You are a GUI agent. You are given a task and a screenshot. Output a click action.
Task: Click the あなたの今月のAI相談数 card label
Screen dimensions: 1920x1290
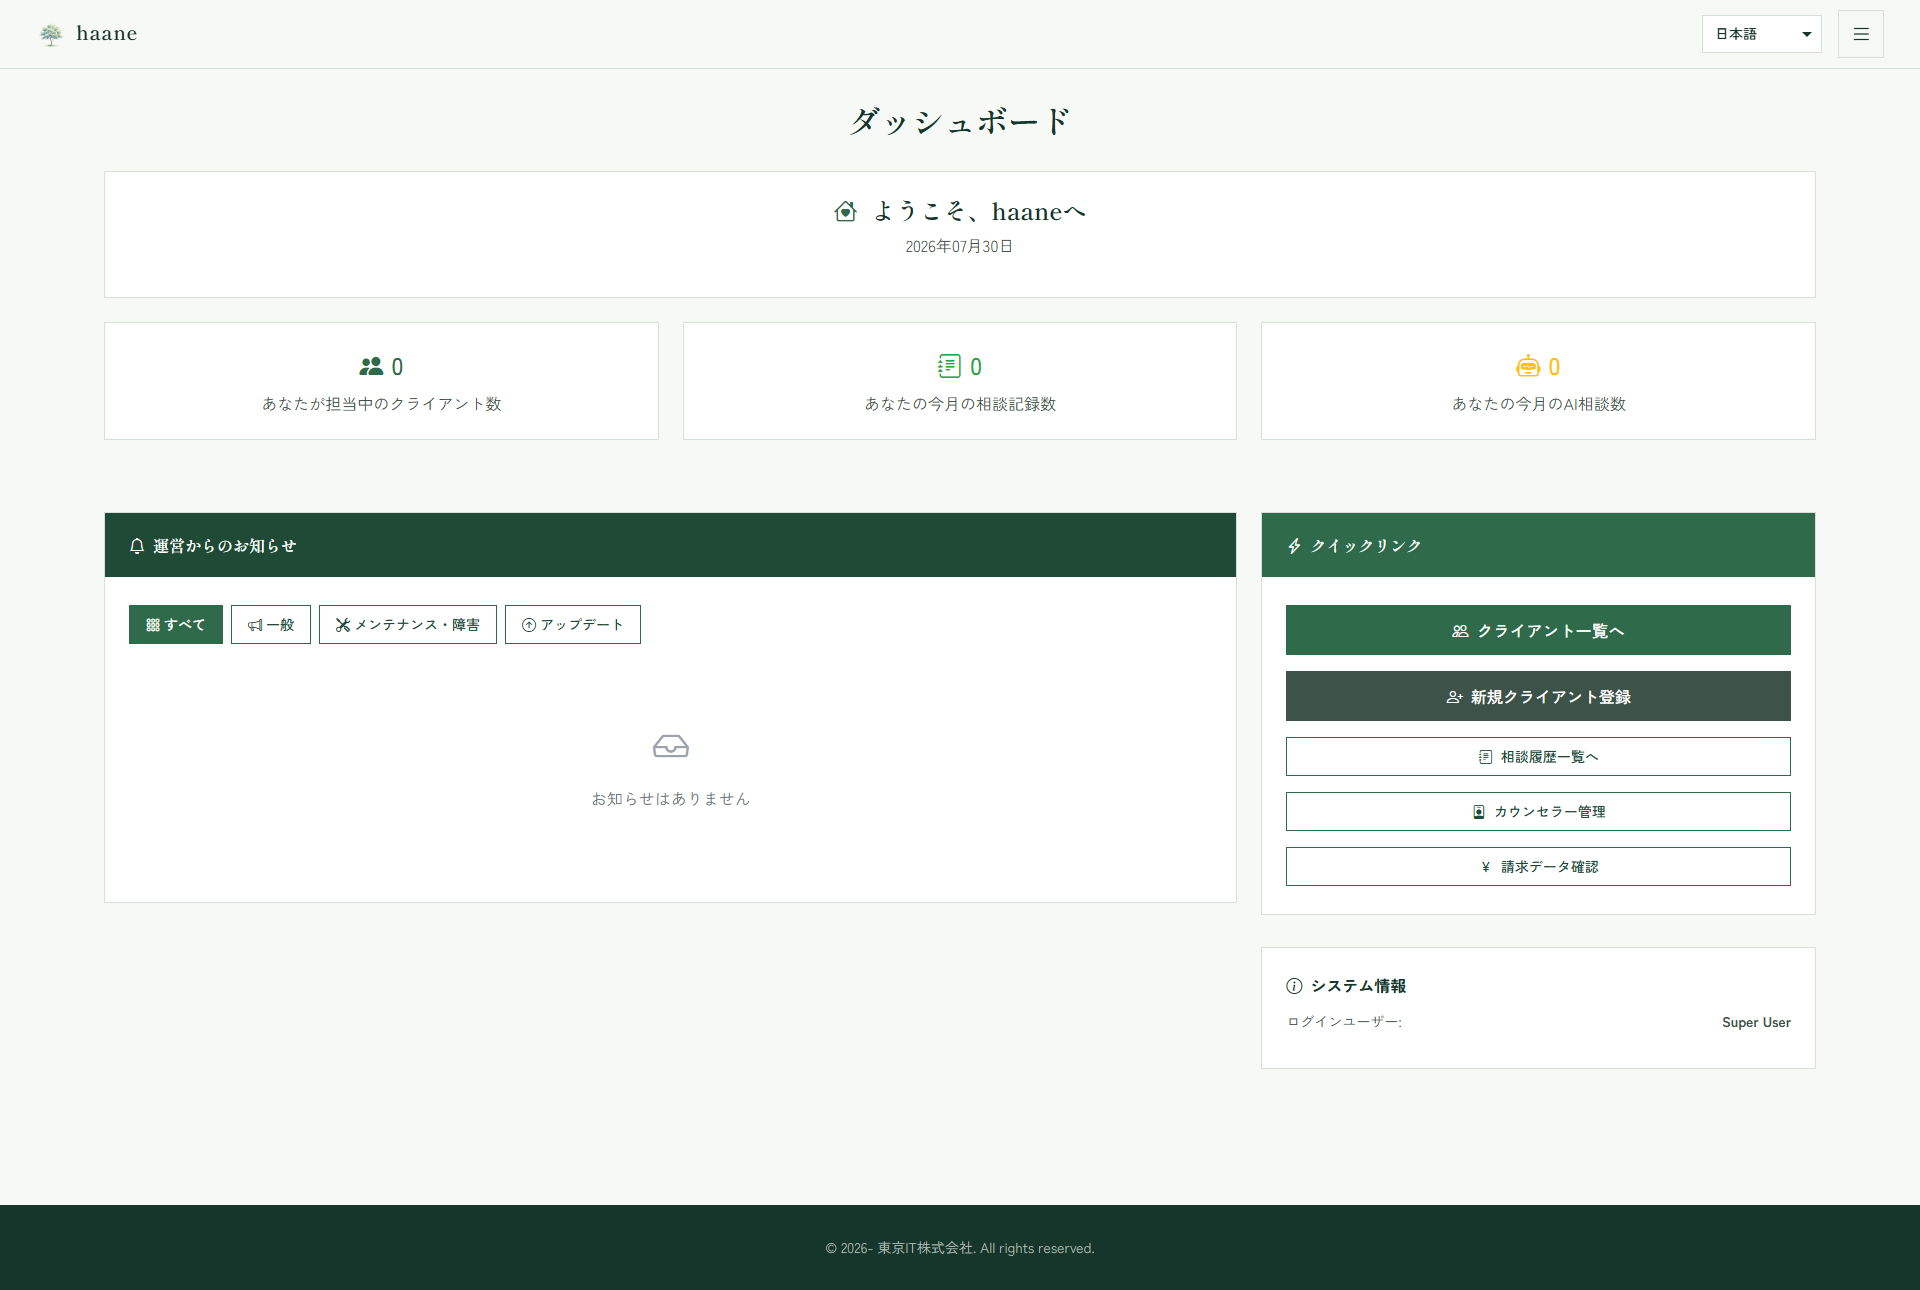1539,404
